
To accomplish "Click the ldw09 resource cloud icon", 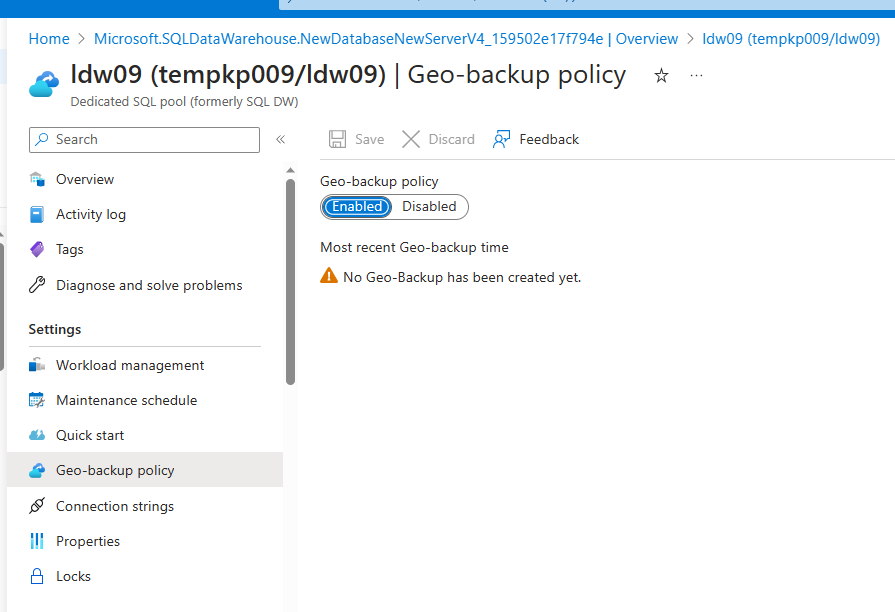I will tap(44, 84).
